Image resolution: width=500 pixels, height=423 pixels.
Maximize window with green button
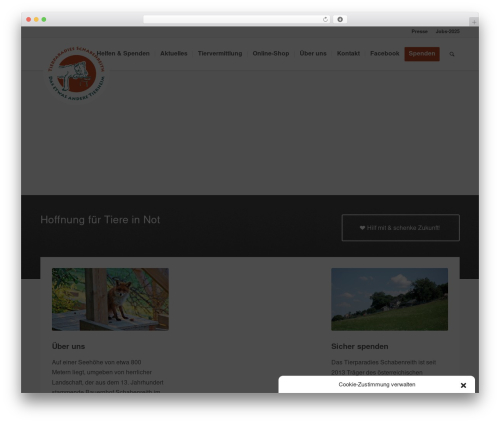pyautogui.click(x=44, y=20)
